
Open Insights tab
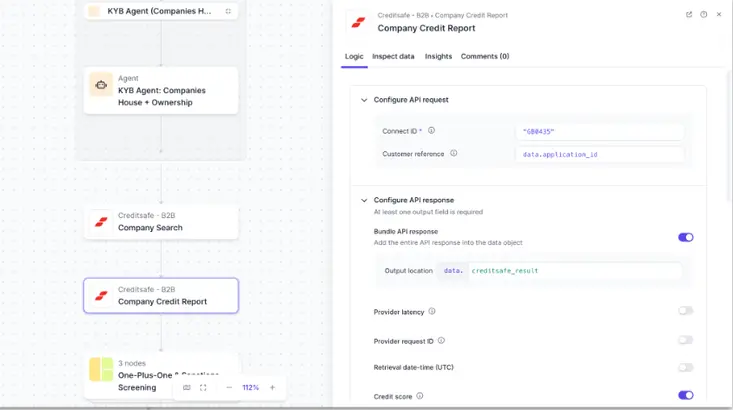438,56
